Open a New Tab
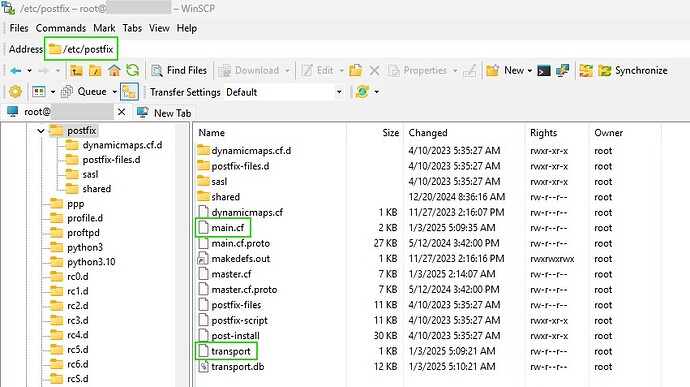Image resolution: width=690 pixels, height=387 pixels. [x=164, y=113]
